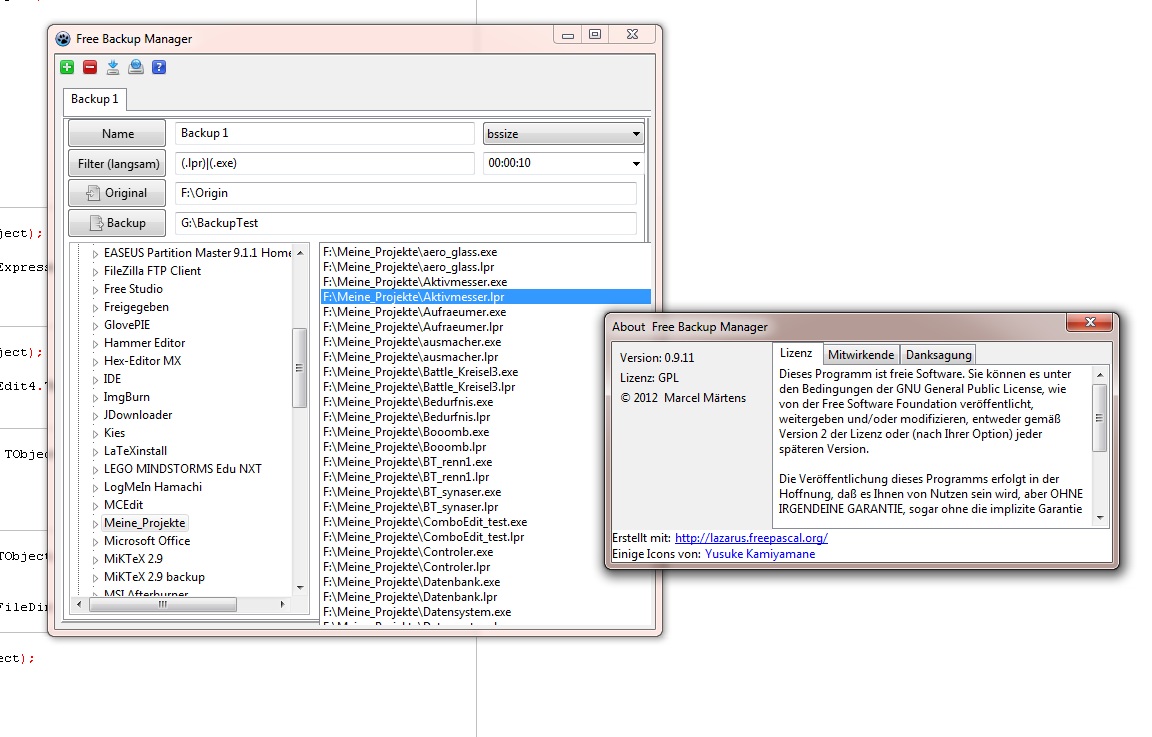Click the drive with globe toolbar icon
The width and height of the screenshot is (1152, 737).
[135, 67]
